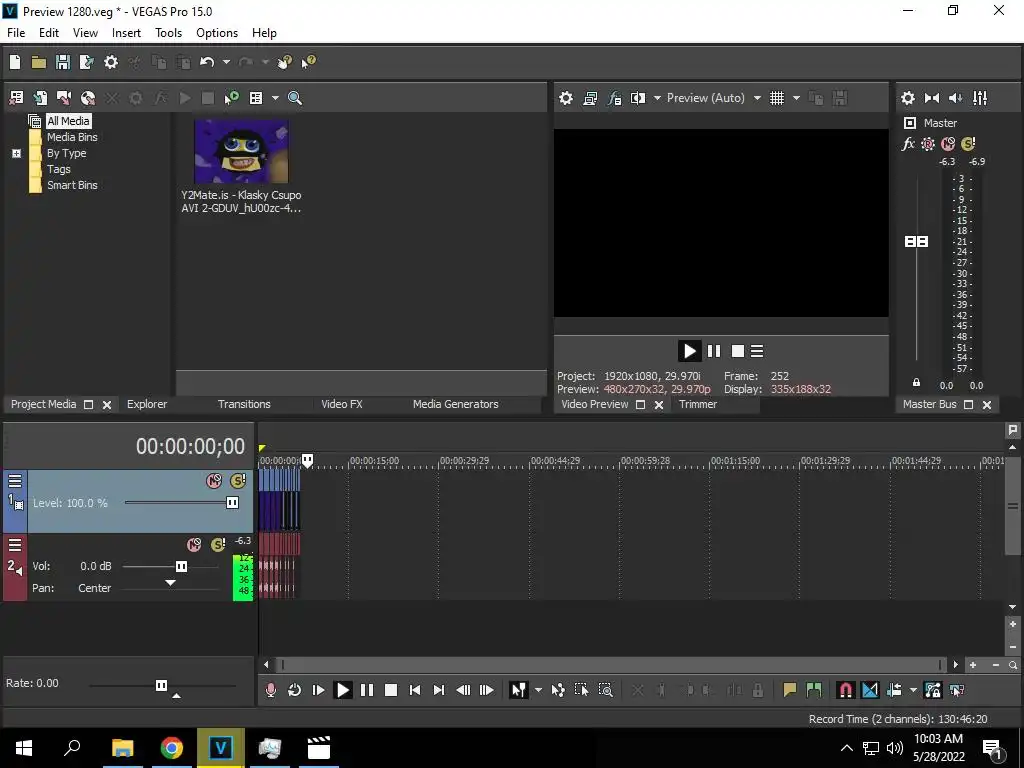Create a new empty project
Viewport: 1024px width, 768px height.
(x=15, y=62)
